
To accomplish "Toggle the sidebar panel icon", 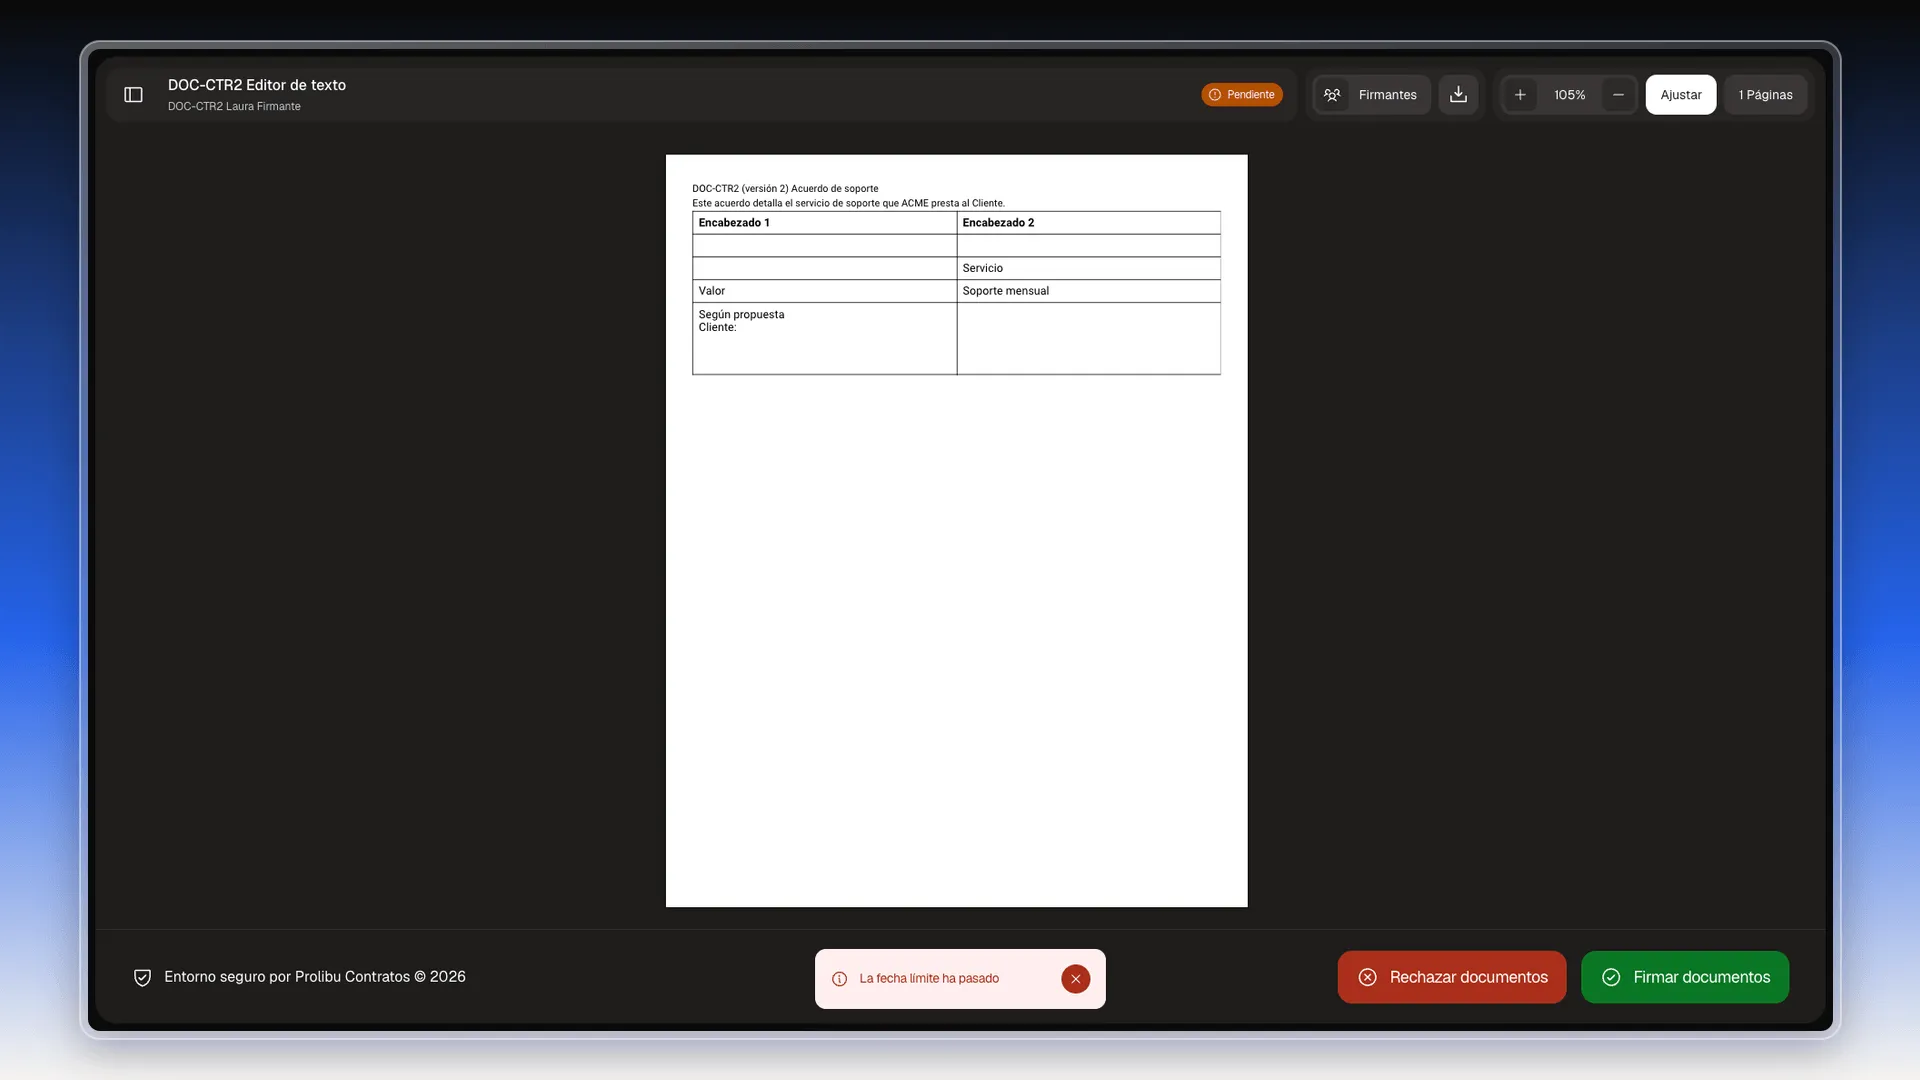I will point(133,95).
